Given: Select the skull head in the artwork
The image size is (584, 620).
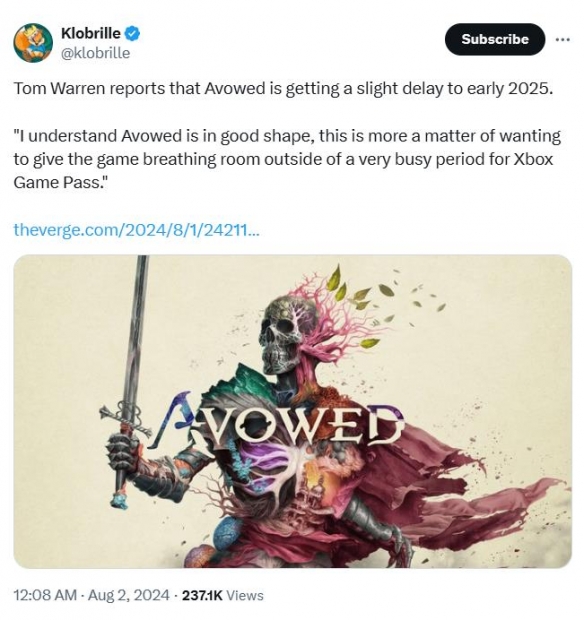Looking at the screenshot, I should point(284,333).
